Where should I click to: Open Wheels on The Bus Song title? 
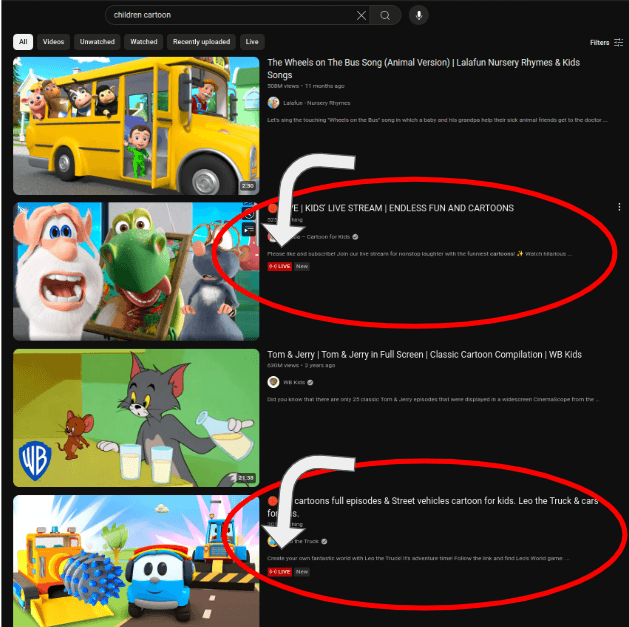tap(424, 69)
